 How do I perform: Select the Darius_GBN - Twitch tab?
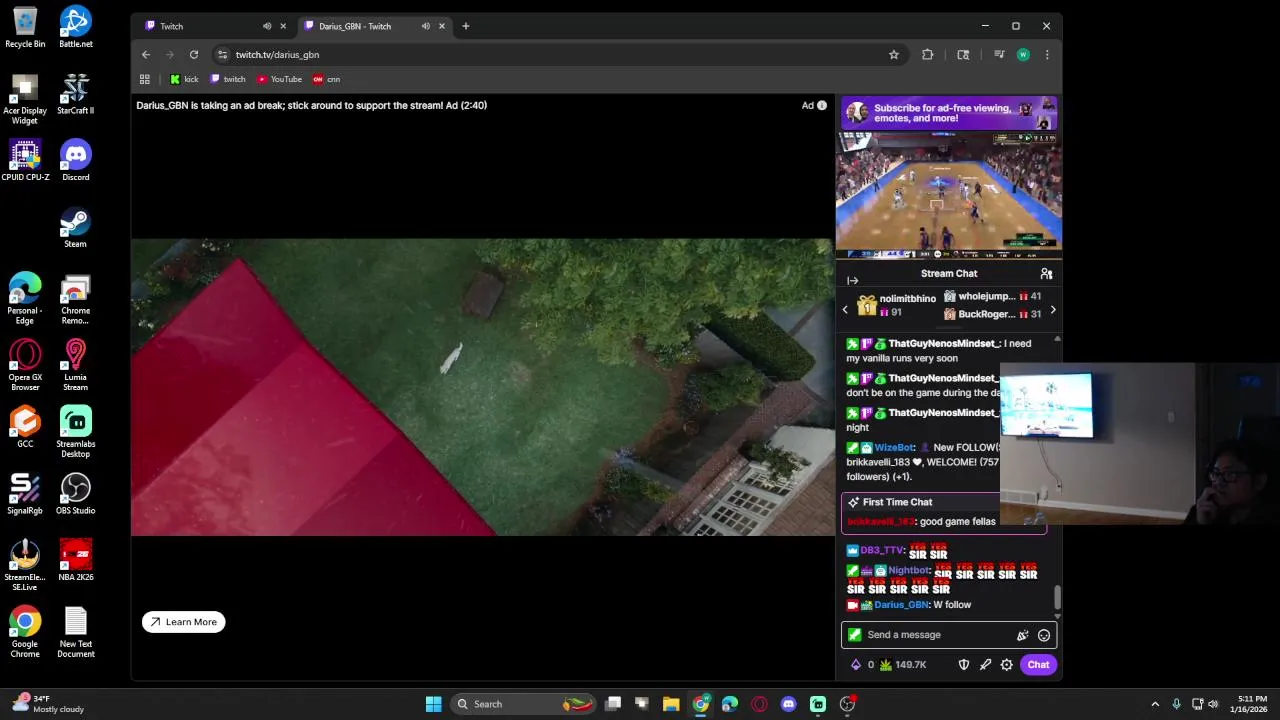(375, 26)
